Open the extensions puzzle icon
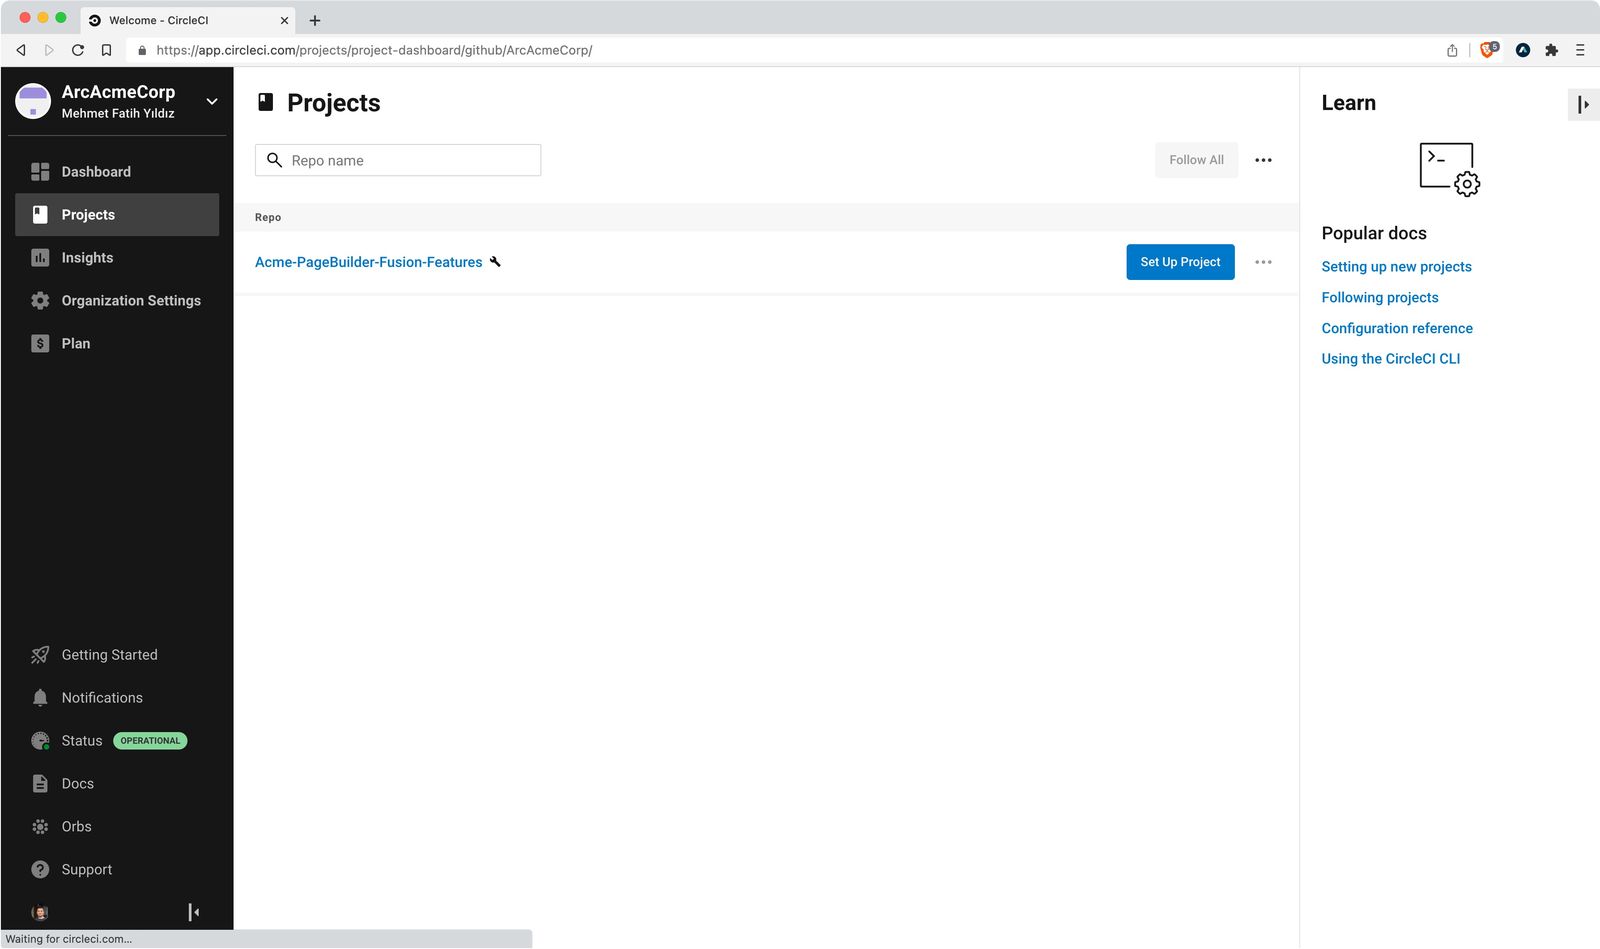 coord(1552,50)
